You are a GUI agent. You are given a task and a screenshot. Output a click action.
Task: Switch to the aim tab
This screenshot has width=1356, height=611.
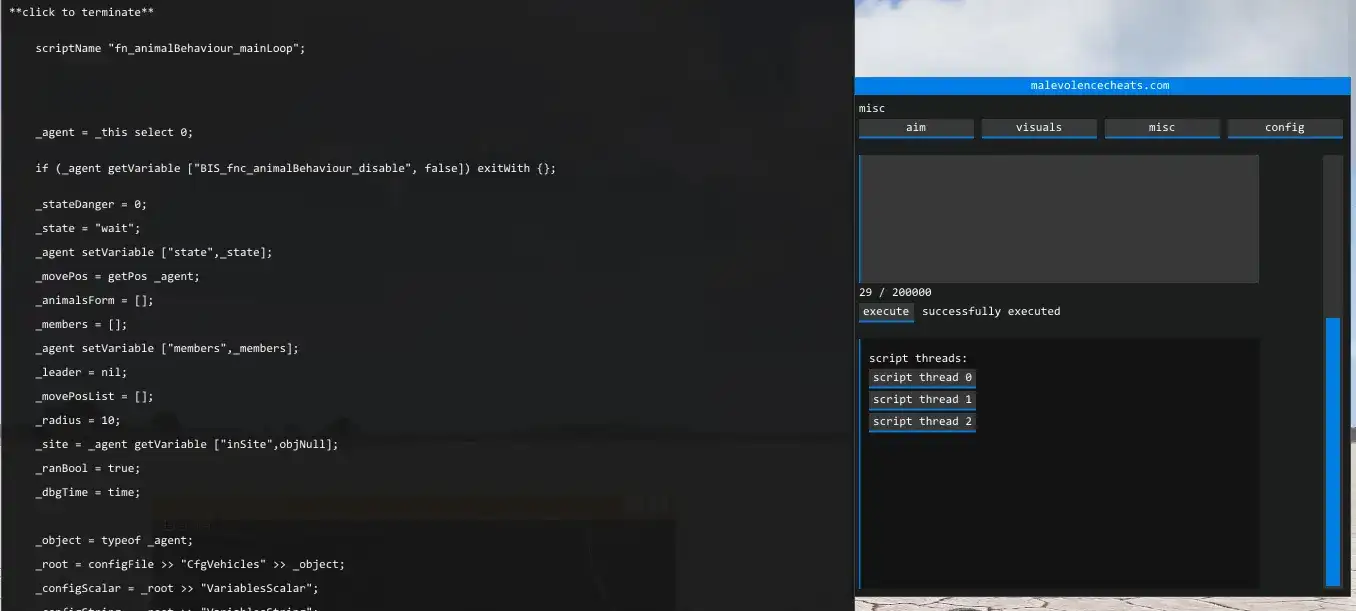pos(915,127)
